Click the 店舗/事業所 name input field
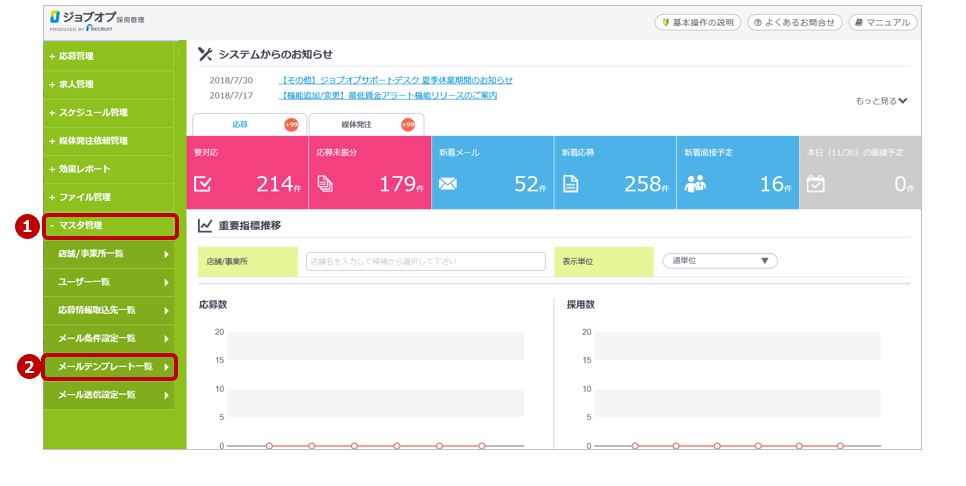 [426, 261]
